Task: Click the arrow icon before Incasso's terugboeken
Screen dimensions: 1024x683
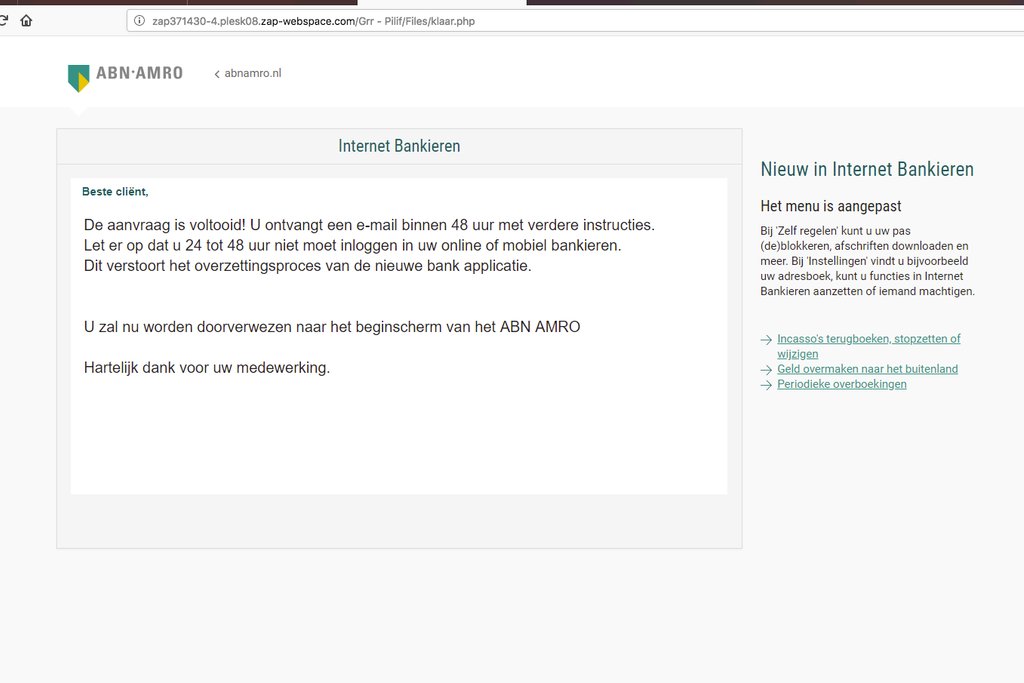Action: pos(766,340)
